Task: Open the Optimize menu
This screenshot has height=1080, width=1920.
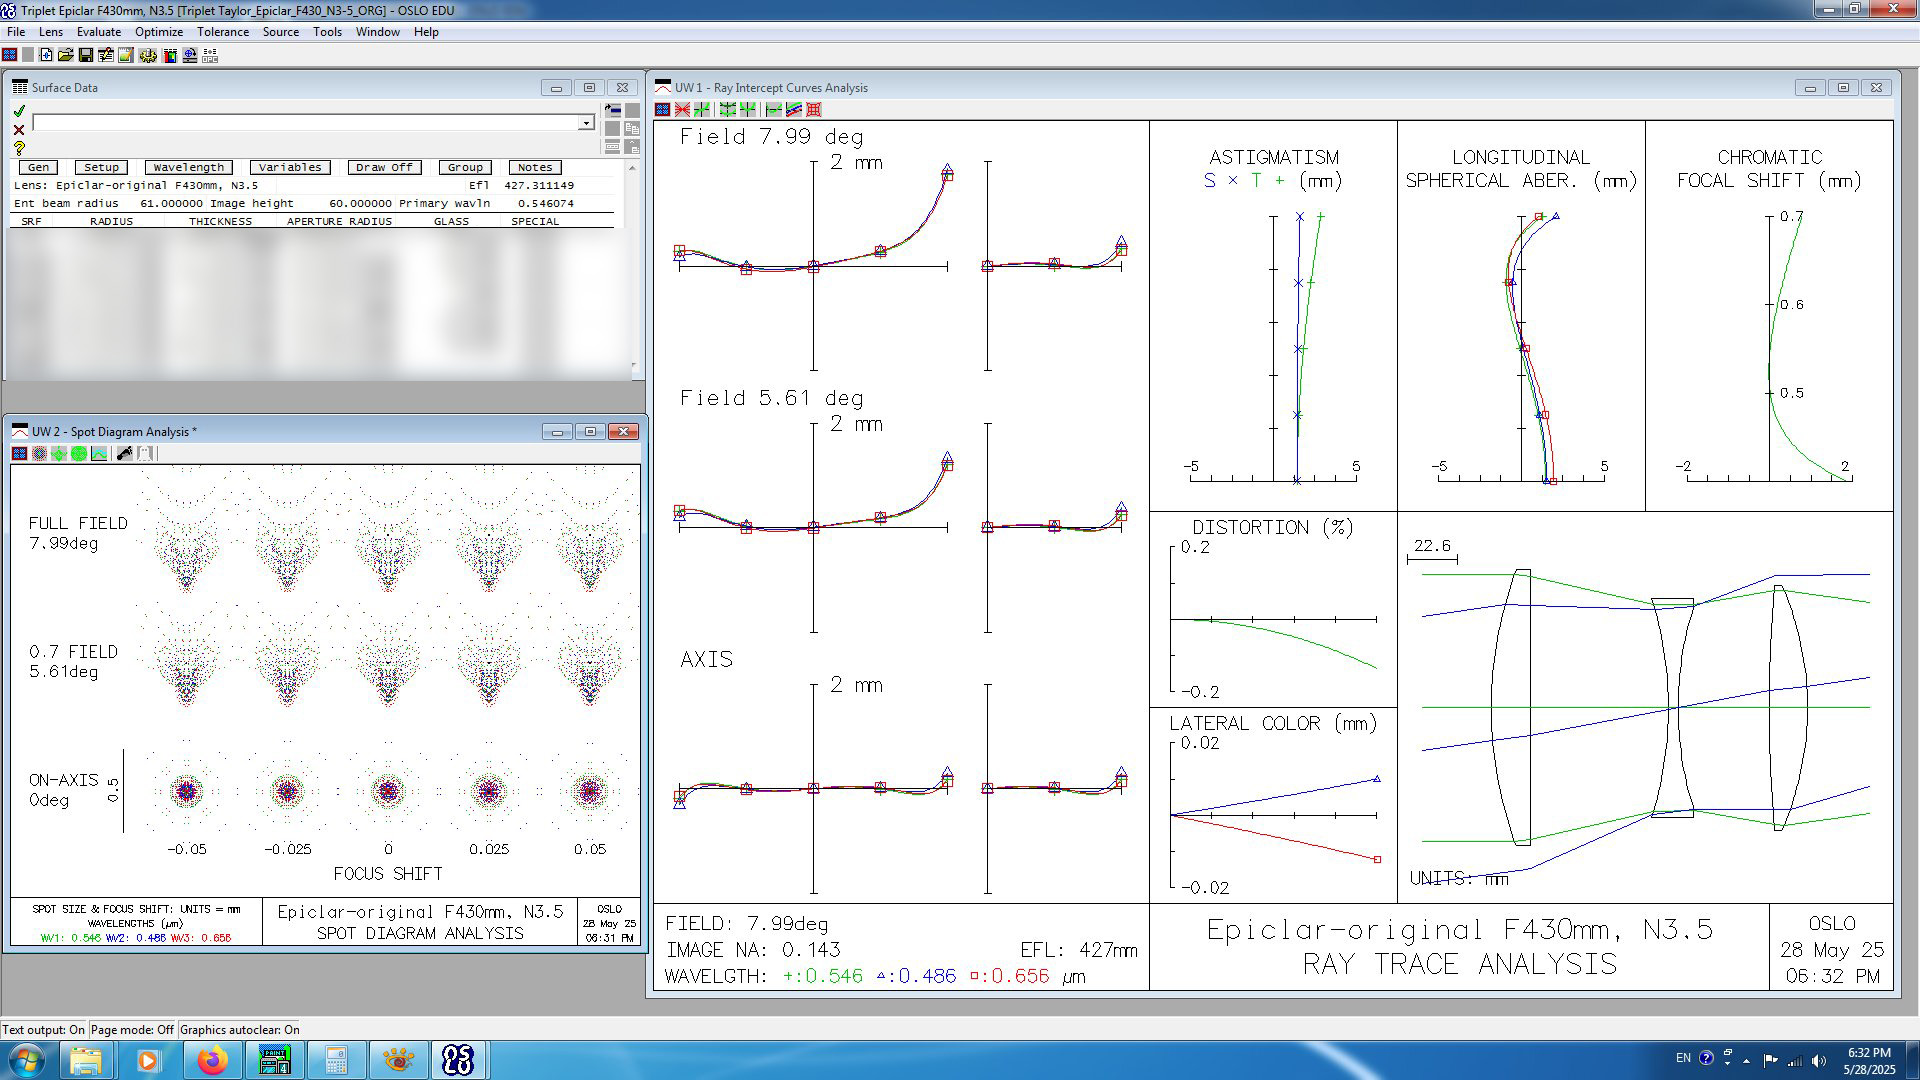Action: coord(159,32)
